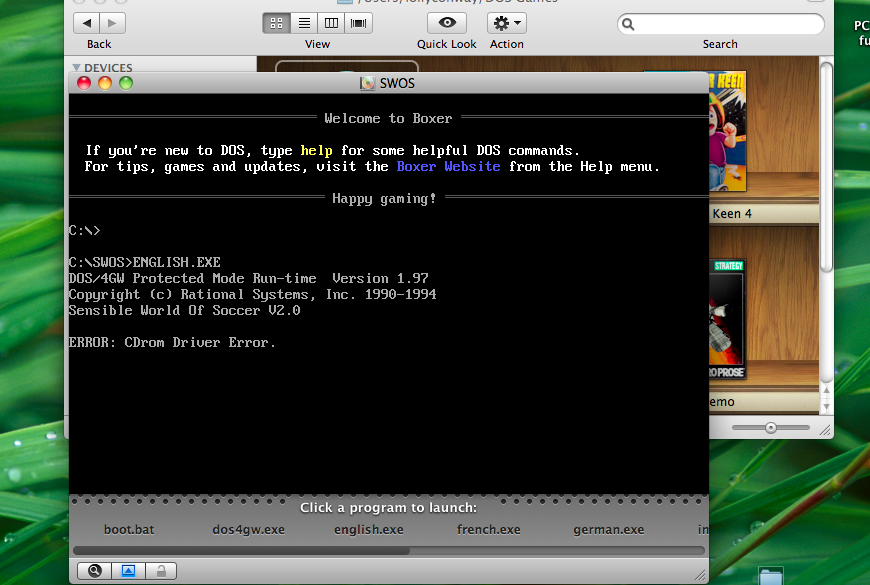Click the Finder Back arrow button
The height and width of the screenshot is (585, 870).
[87, 22]
